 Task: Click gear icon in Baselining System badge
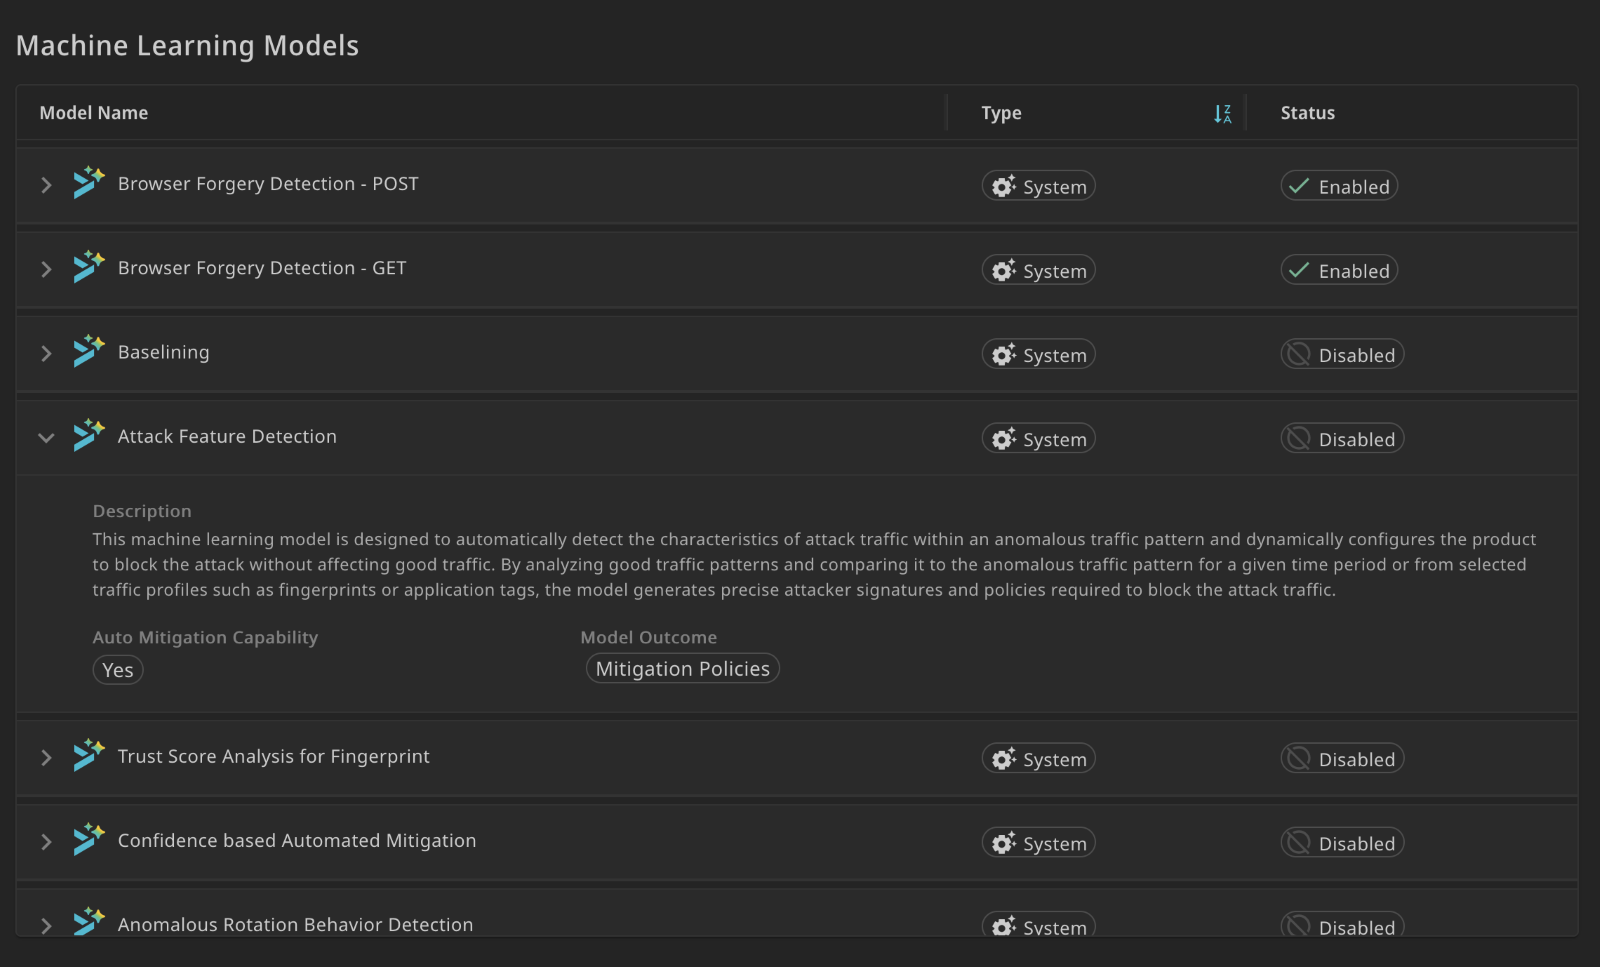point(1004,355)
